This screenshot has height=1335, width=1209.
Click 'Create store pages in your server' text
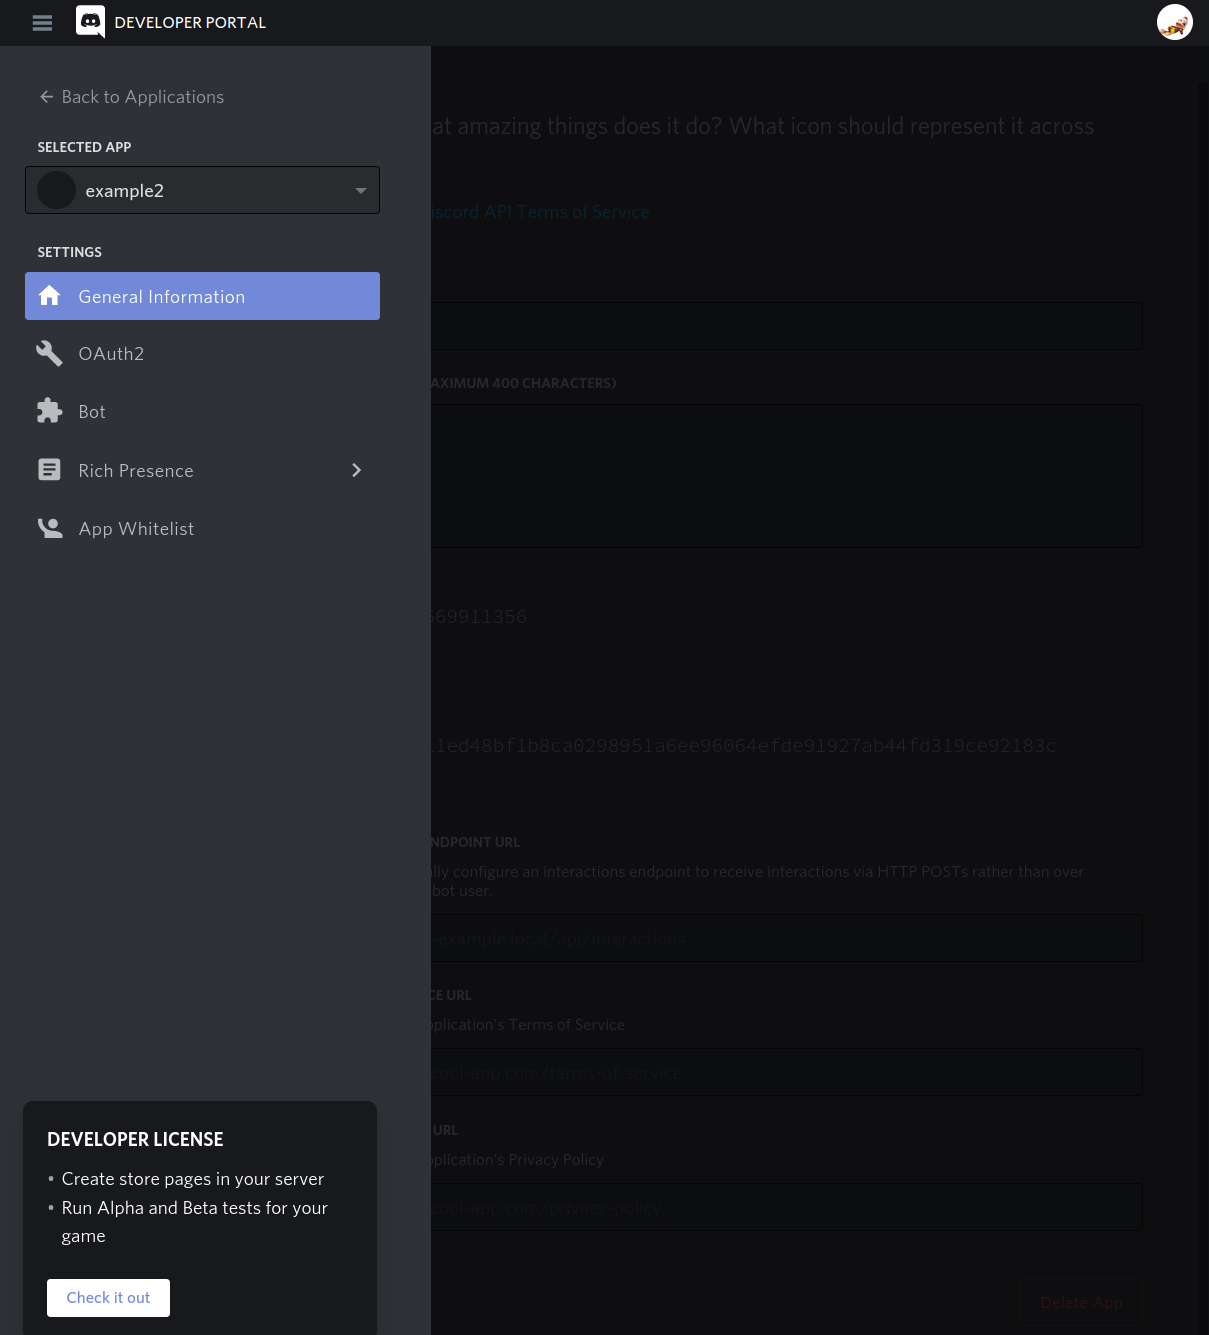193,1179
